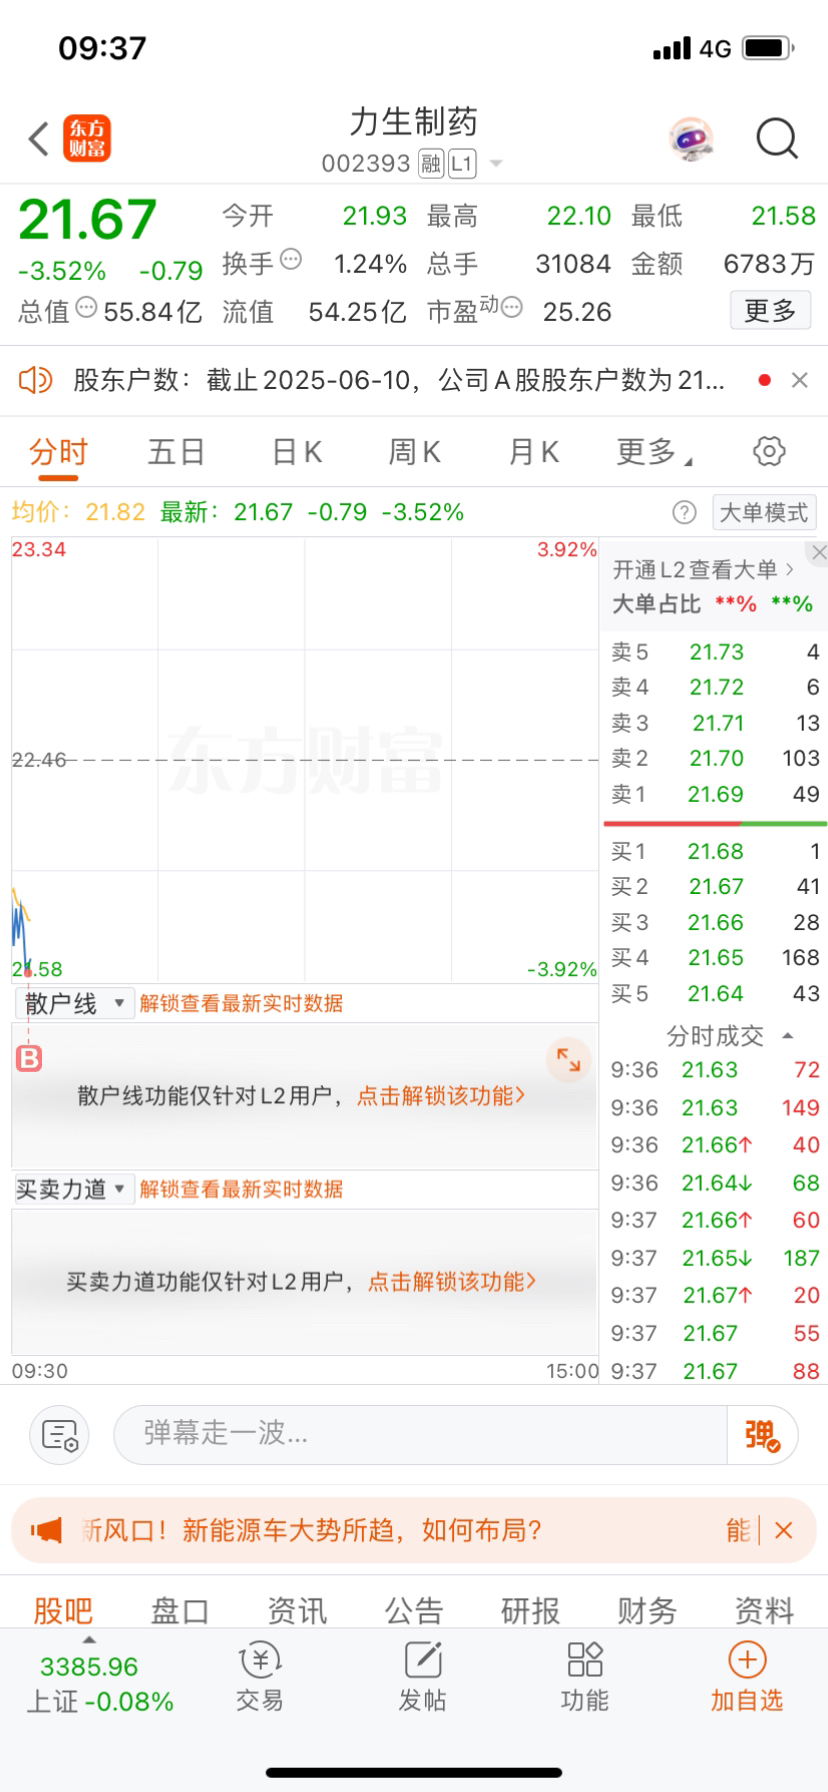Tap the intraday price chart area
This screenshot has height=1792, width=828.
coord(305,760)
